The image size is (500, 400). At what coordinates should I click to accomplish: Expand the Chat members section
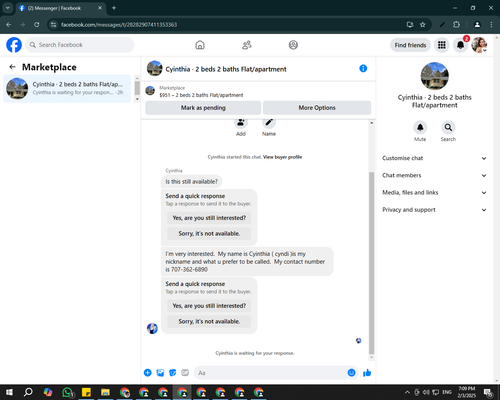click(x=434, y=175)
